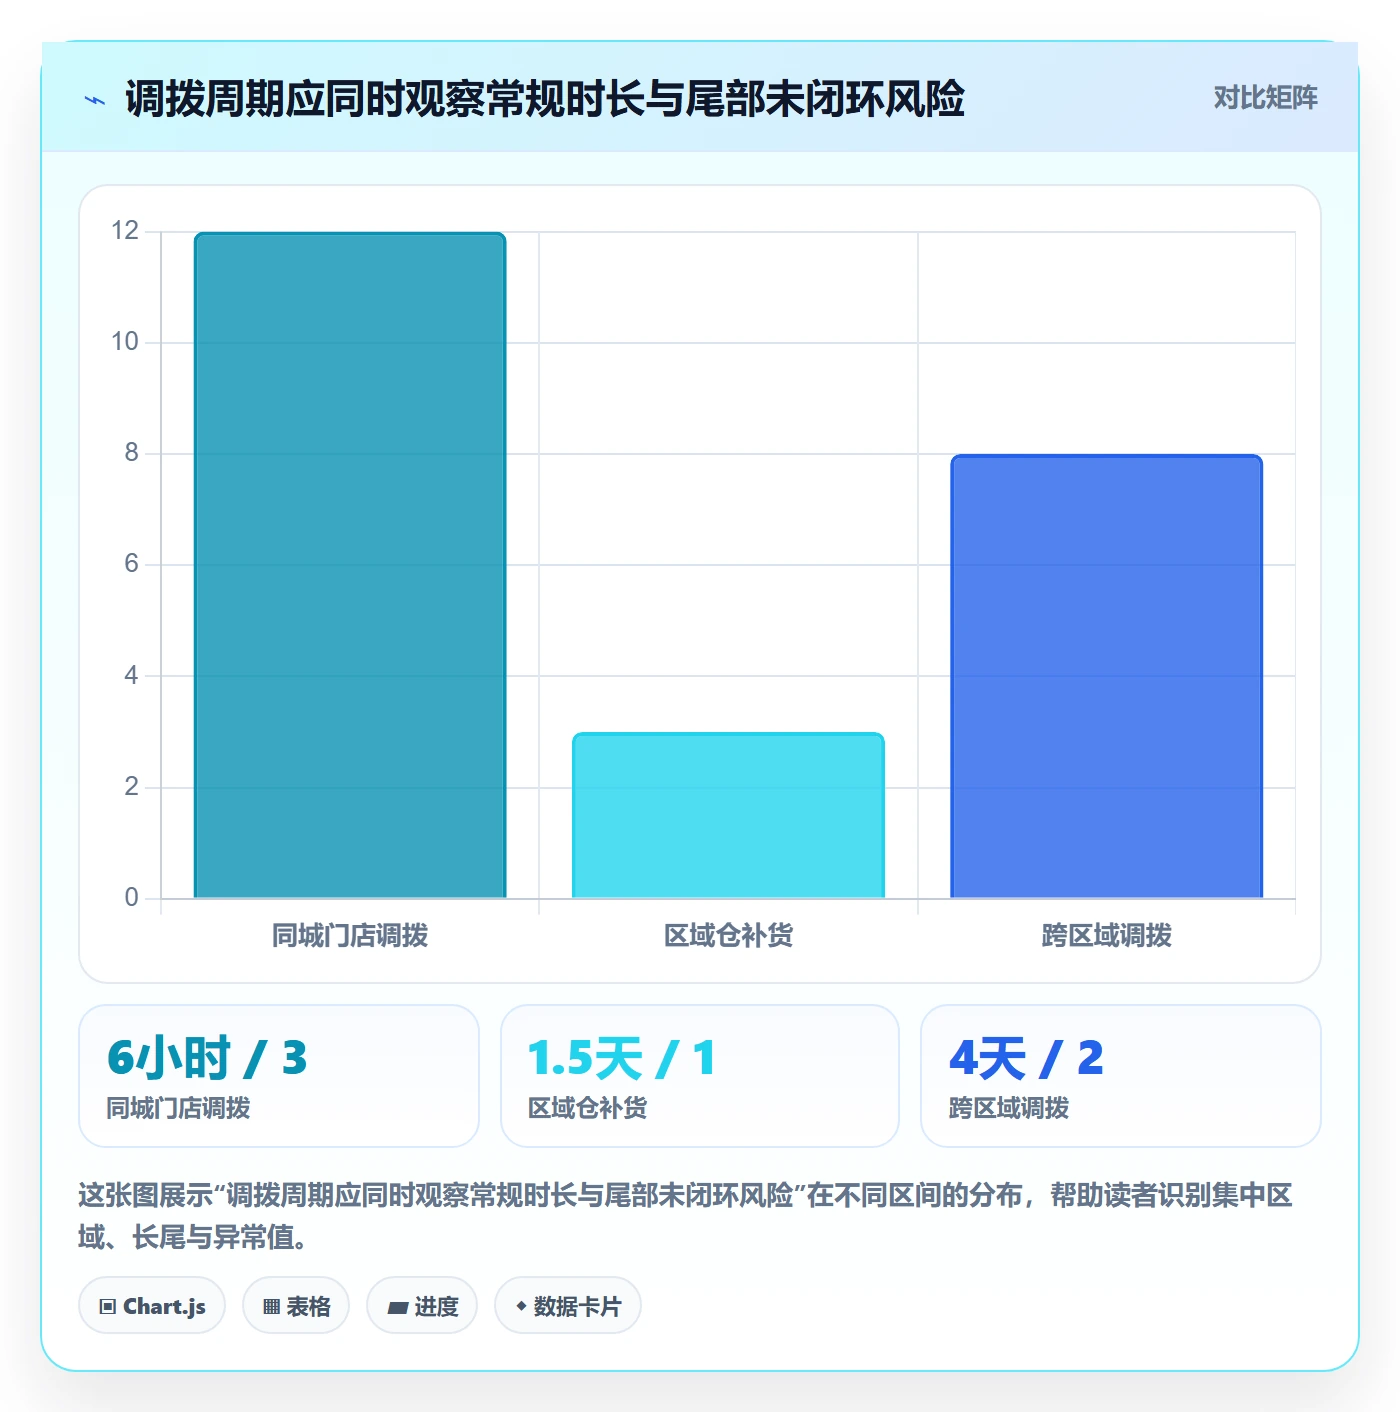Click the description paragraph starting with 这张图展示
The width and height of the screenshot is (1400, 1412).
[686, 1216]
